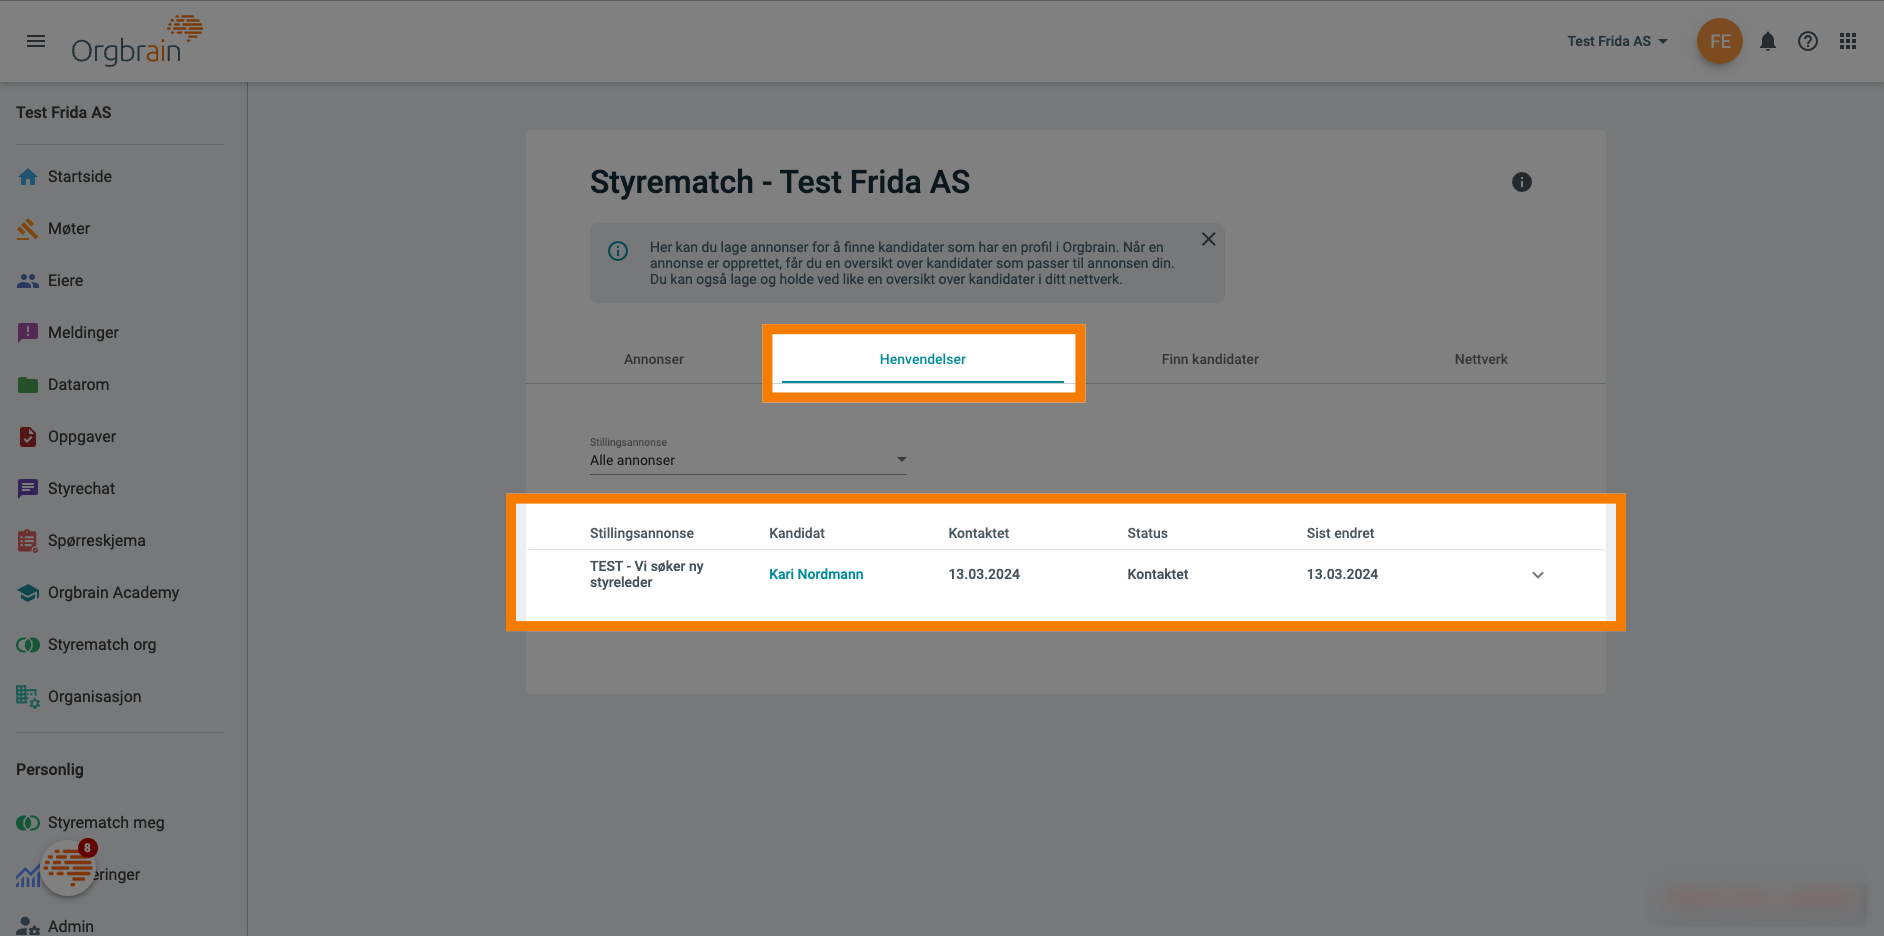Click the Status column header
Screen dimensions: 1884x936
[x=1147, y=533]
